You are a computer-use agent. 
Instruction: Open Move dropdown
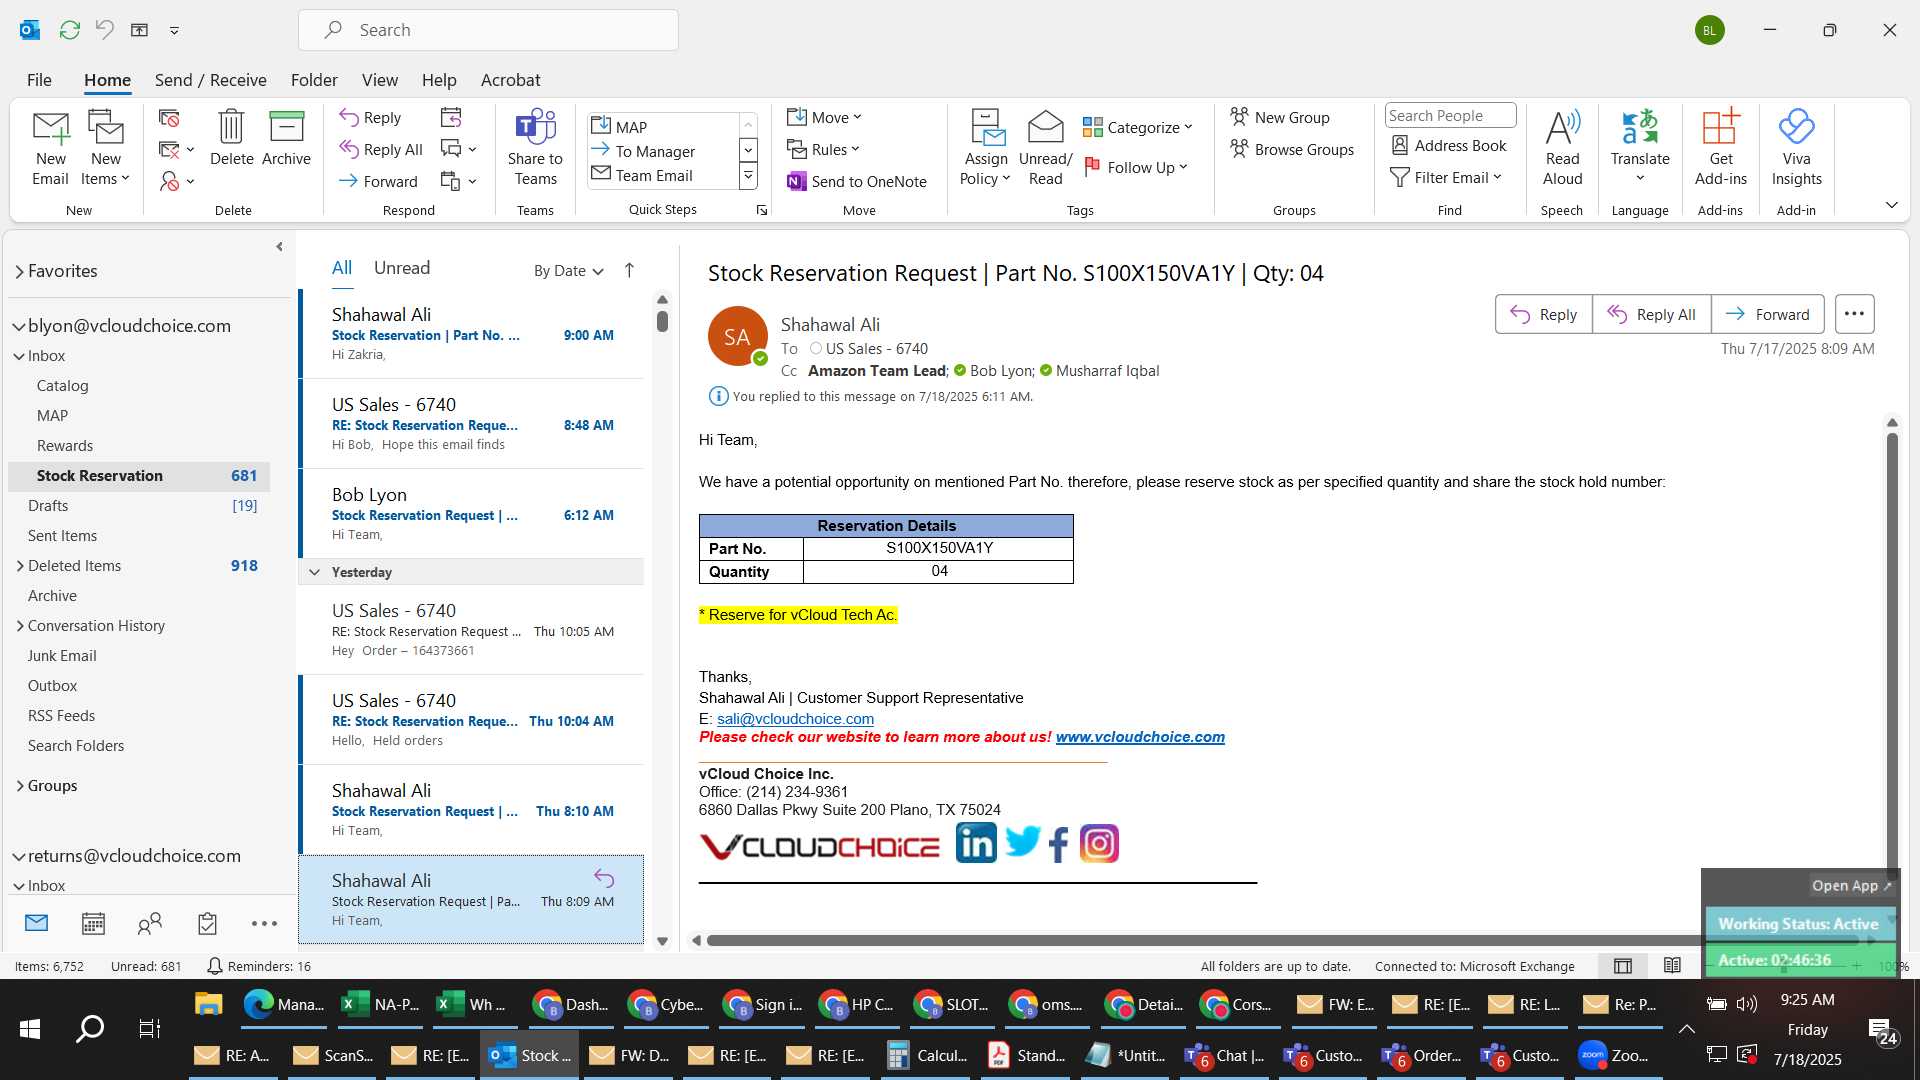click(824, 117)
